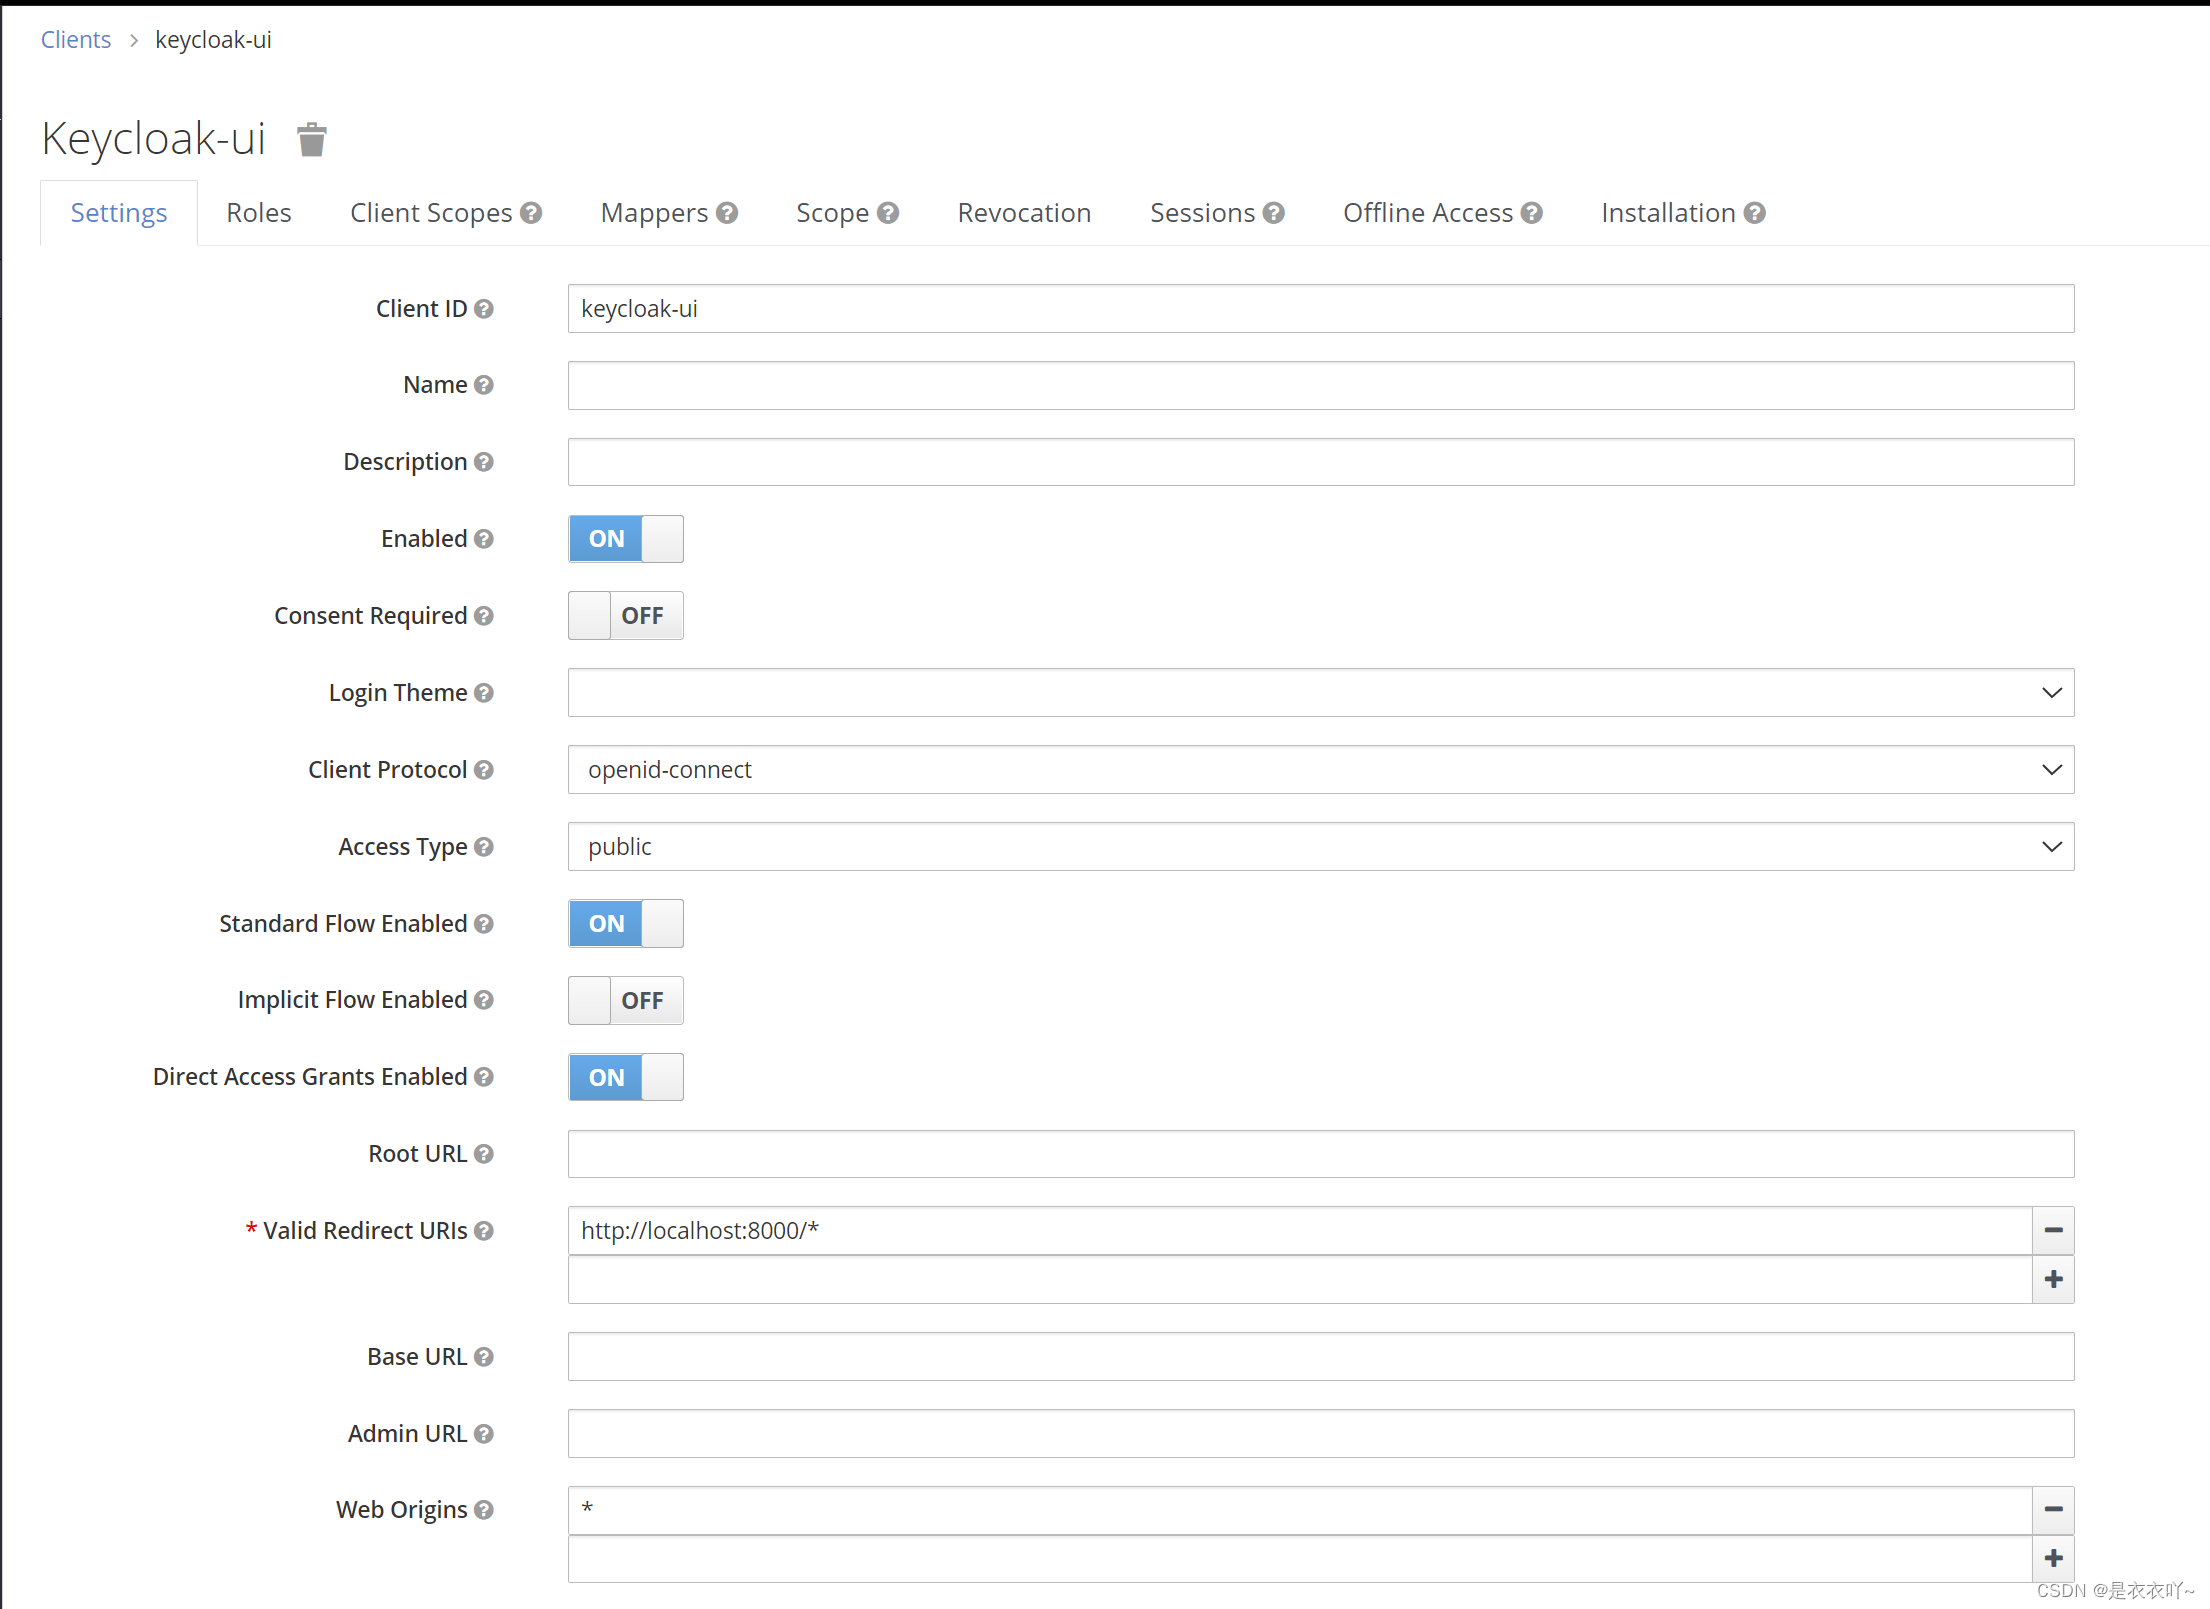Screen dimensions: 2210x1609
Task: Toggle Enabled to OFF
Action: (x=625, y=538)
